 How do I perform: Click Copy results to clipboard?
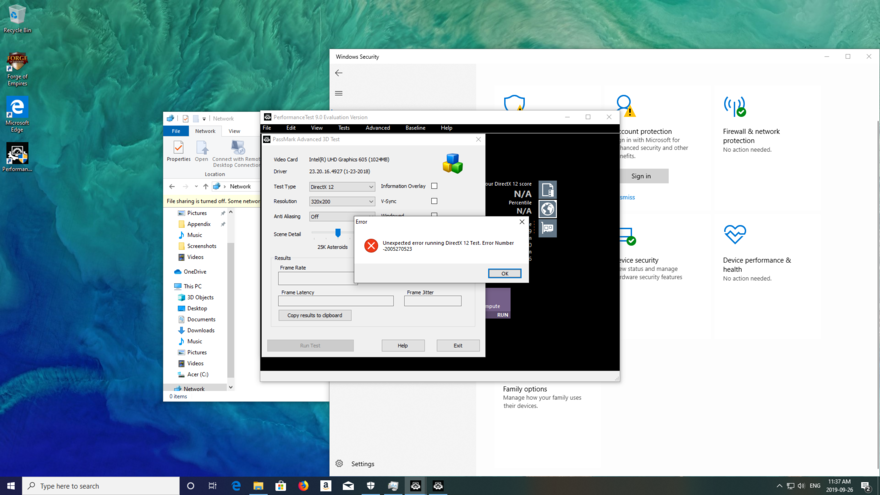coord(315,315)
